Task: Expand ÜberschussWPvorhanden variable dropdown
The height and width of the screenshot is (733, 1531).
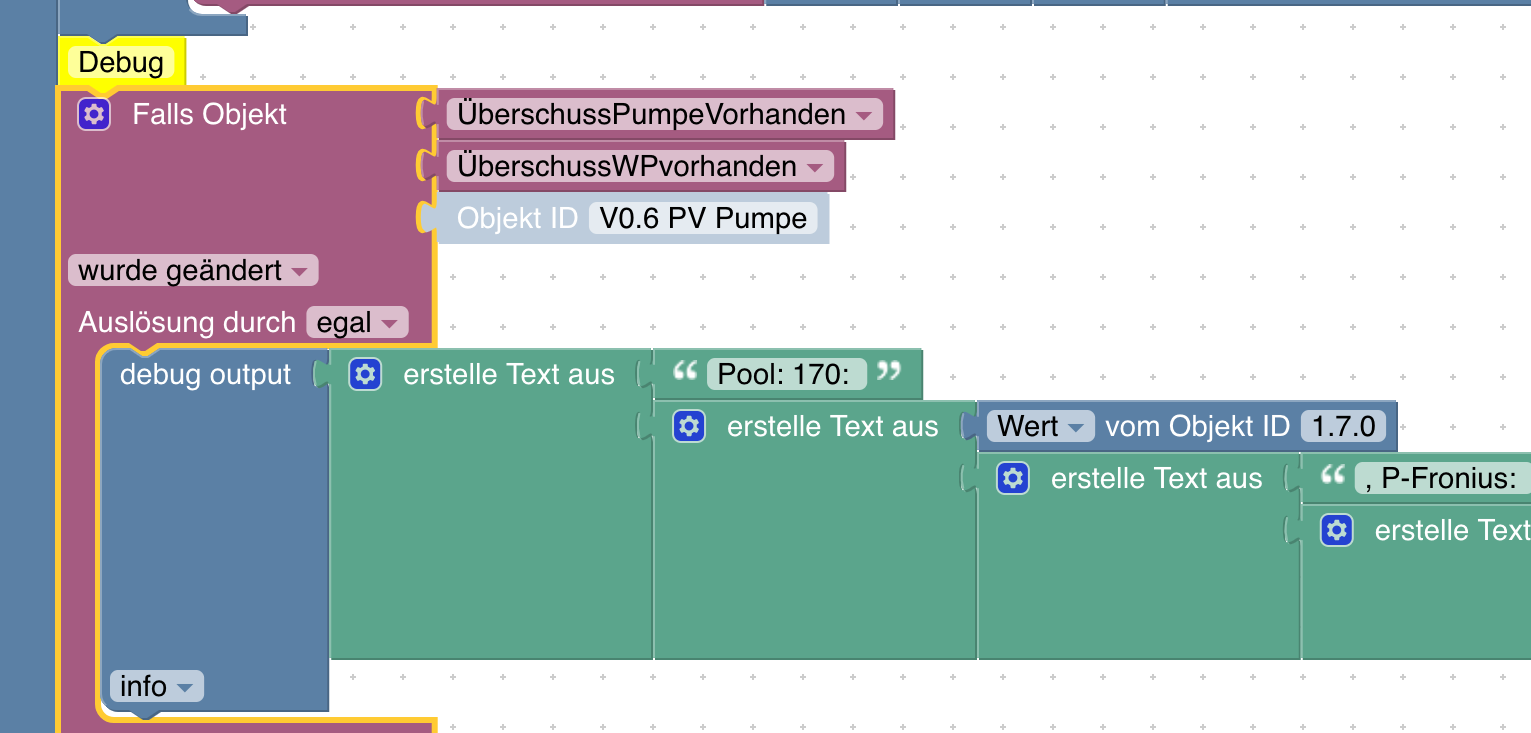Action: [x=814, y=167]
